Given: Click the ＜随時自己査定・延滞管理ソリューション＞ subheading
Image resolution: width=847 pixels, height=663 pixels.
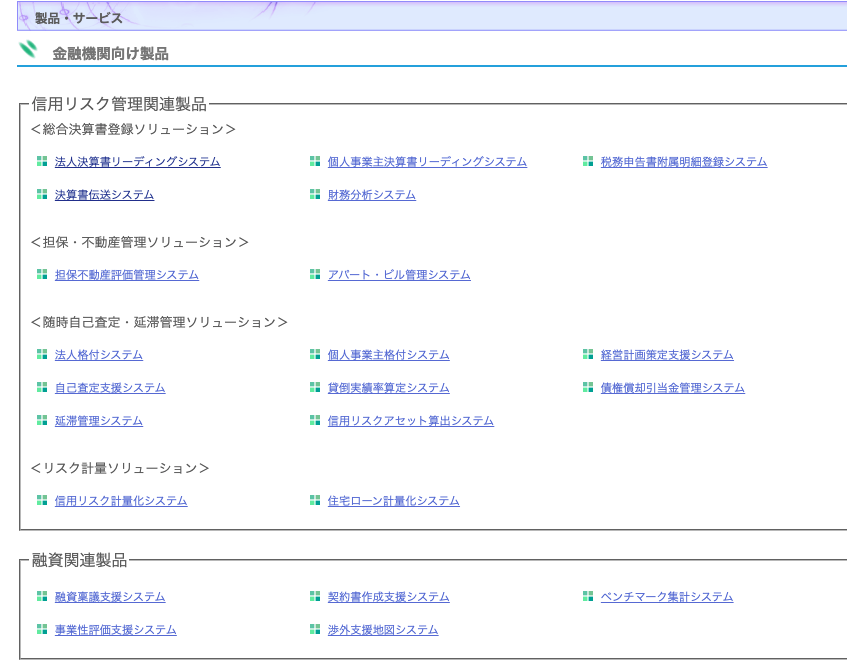Looking at the screenshot, I should (x=159, y=322).
